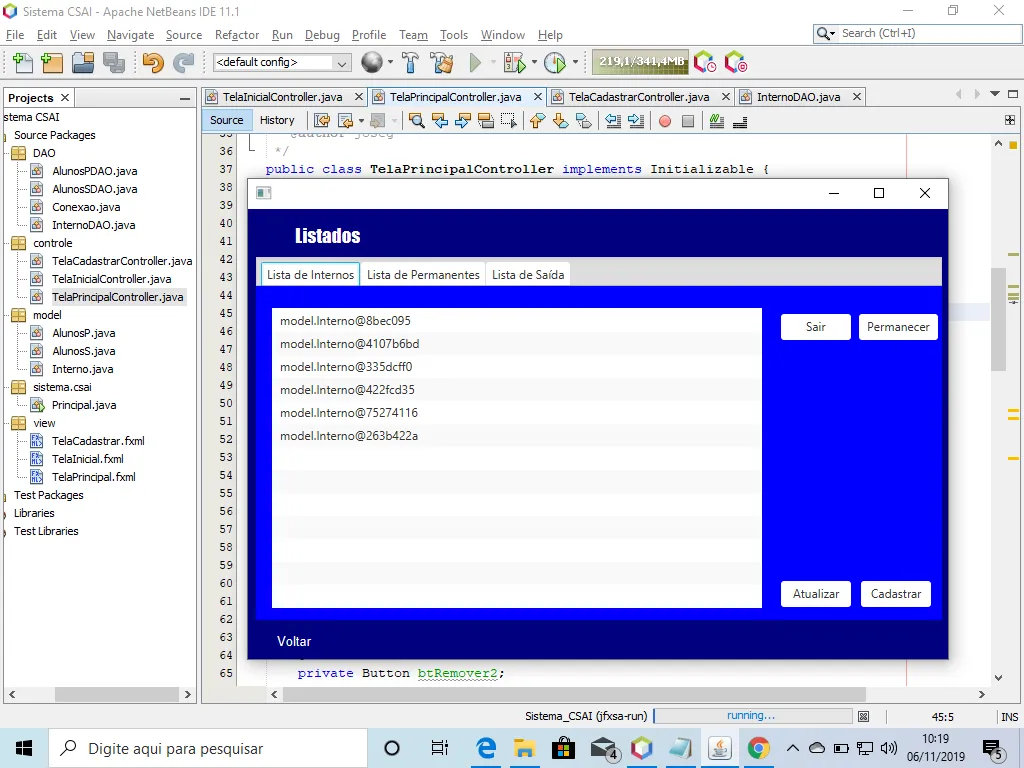Click the Last Edit icon in editor toolbar

pyautogui.click(x=322, y=121)
